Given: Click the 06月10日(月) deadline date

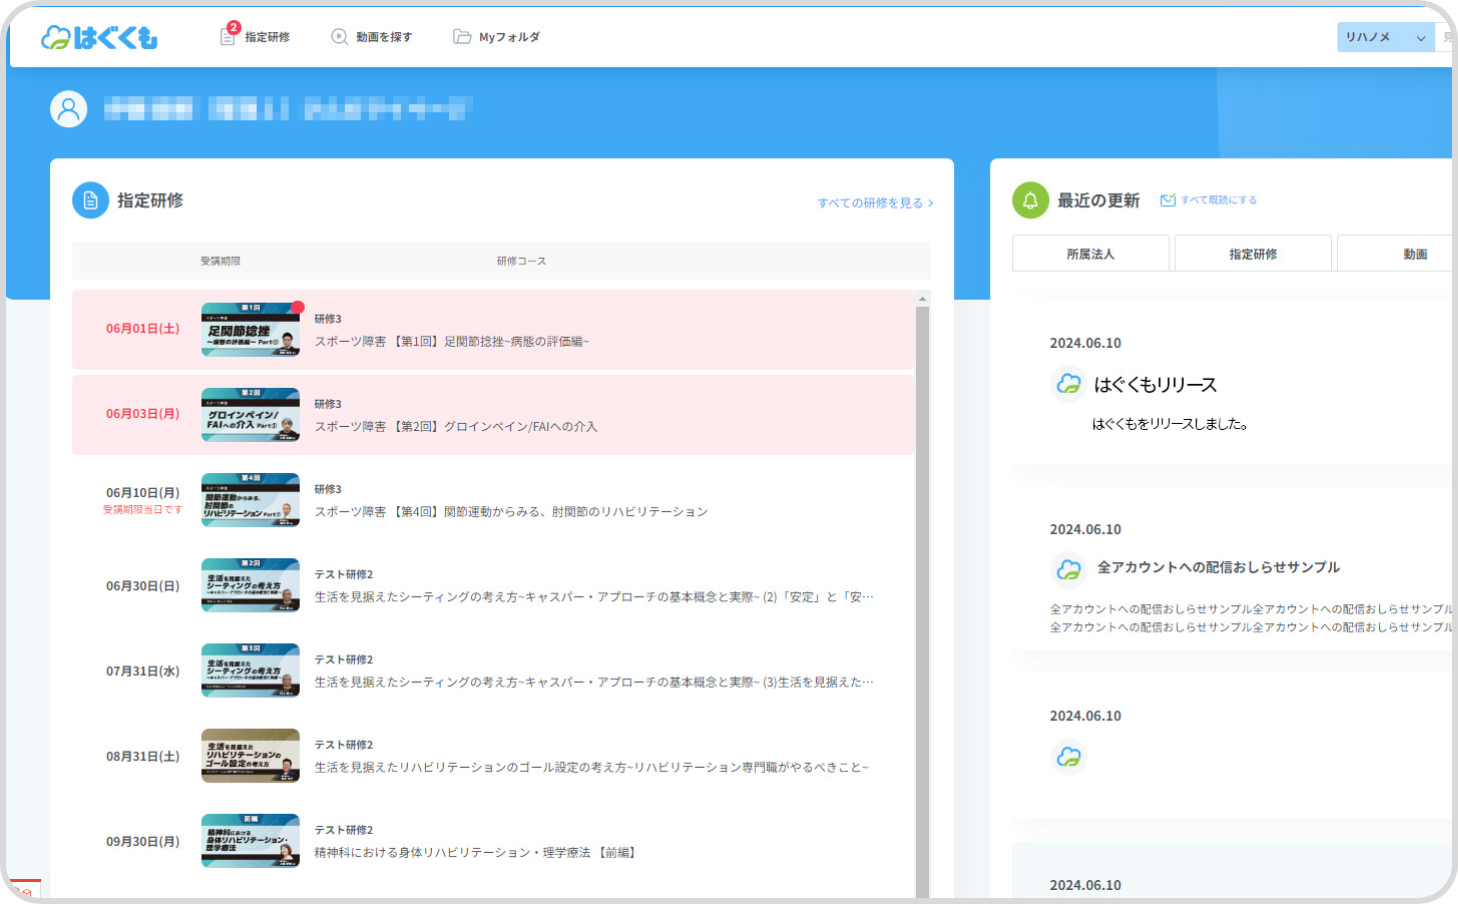Looking at the screenshot, I should point(143,493).
